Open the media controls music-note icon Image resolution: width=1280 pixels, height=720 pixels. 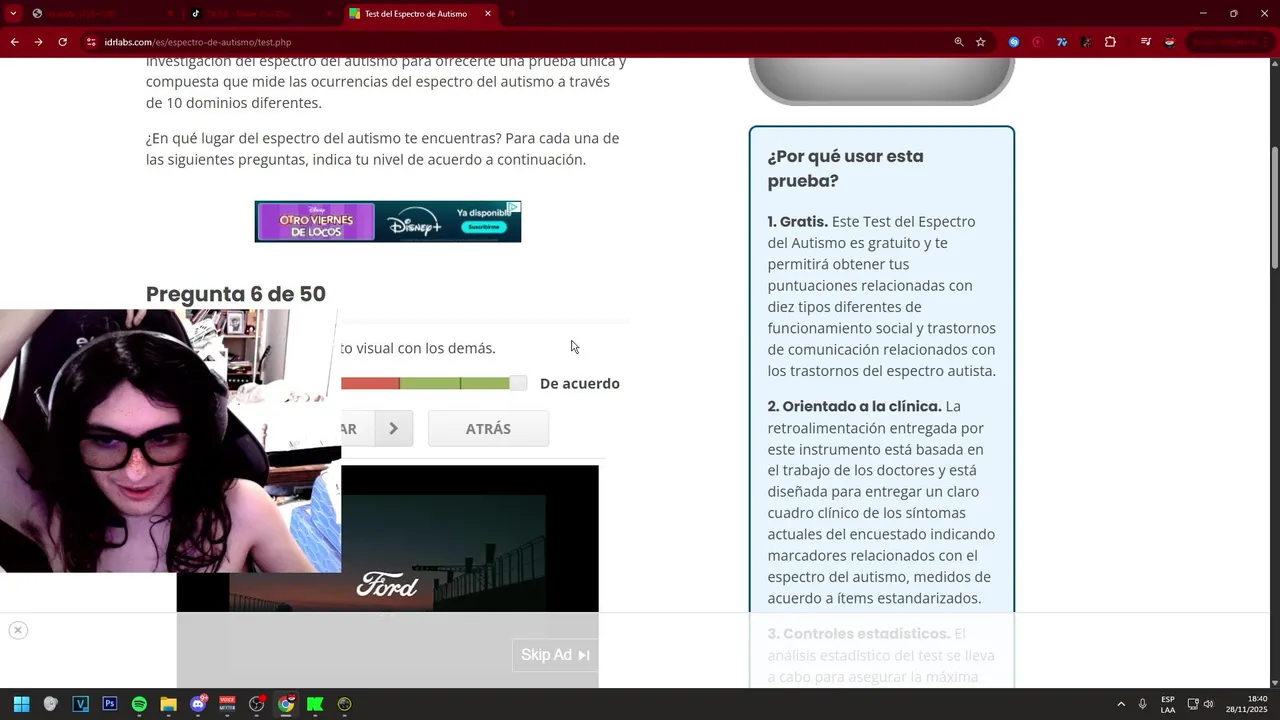(x=1145, y=42)
